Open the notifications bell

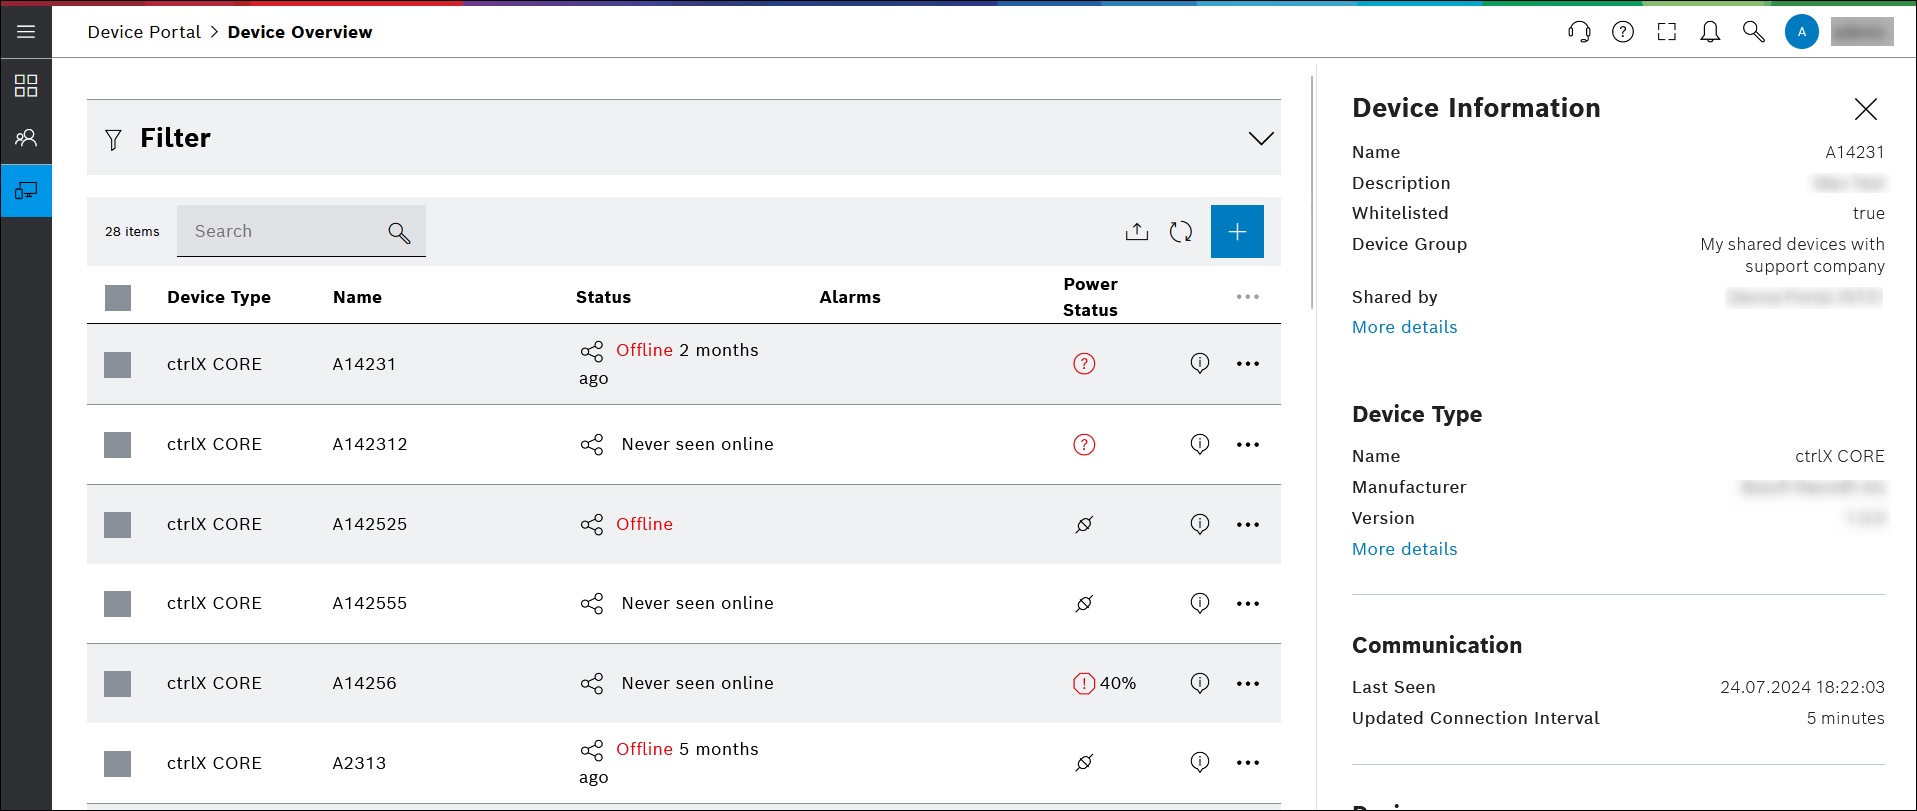tap(1710, 32)
